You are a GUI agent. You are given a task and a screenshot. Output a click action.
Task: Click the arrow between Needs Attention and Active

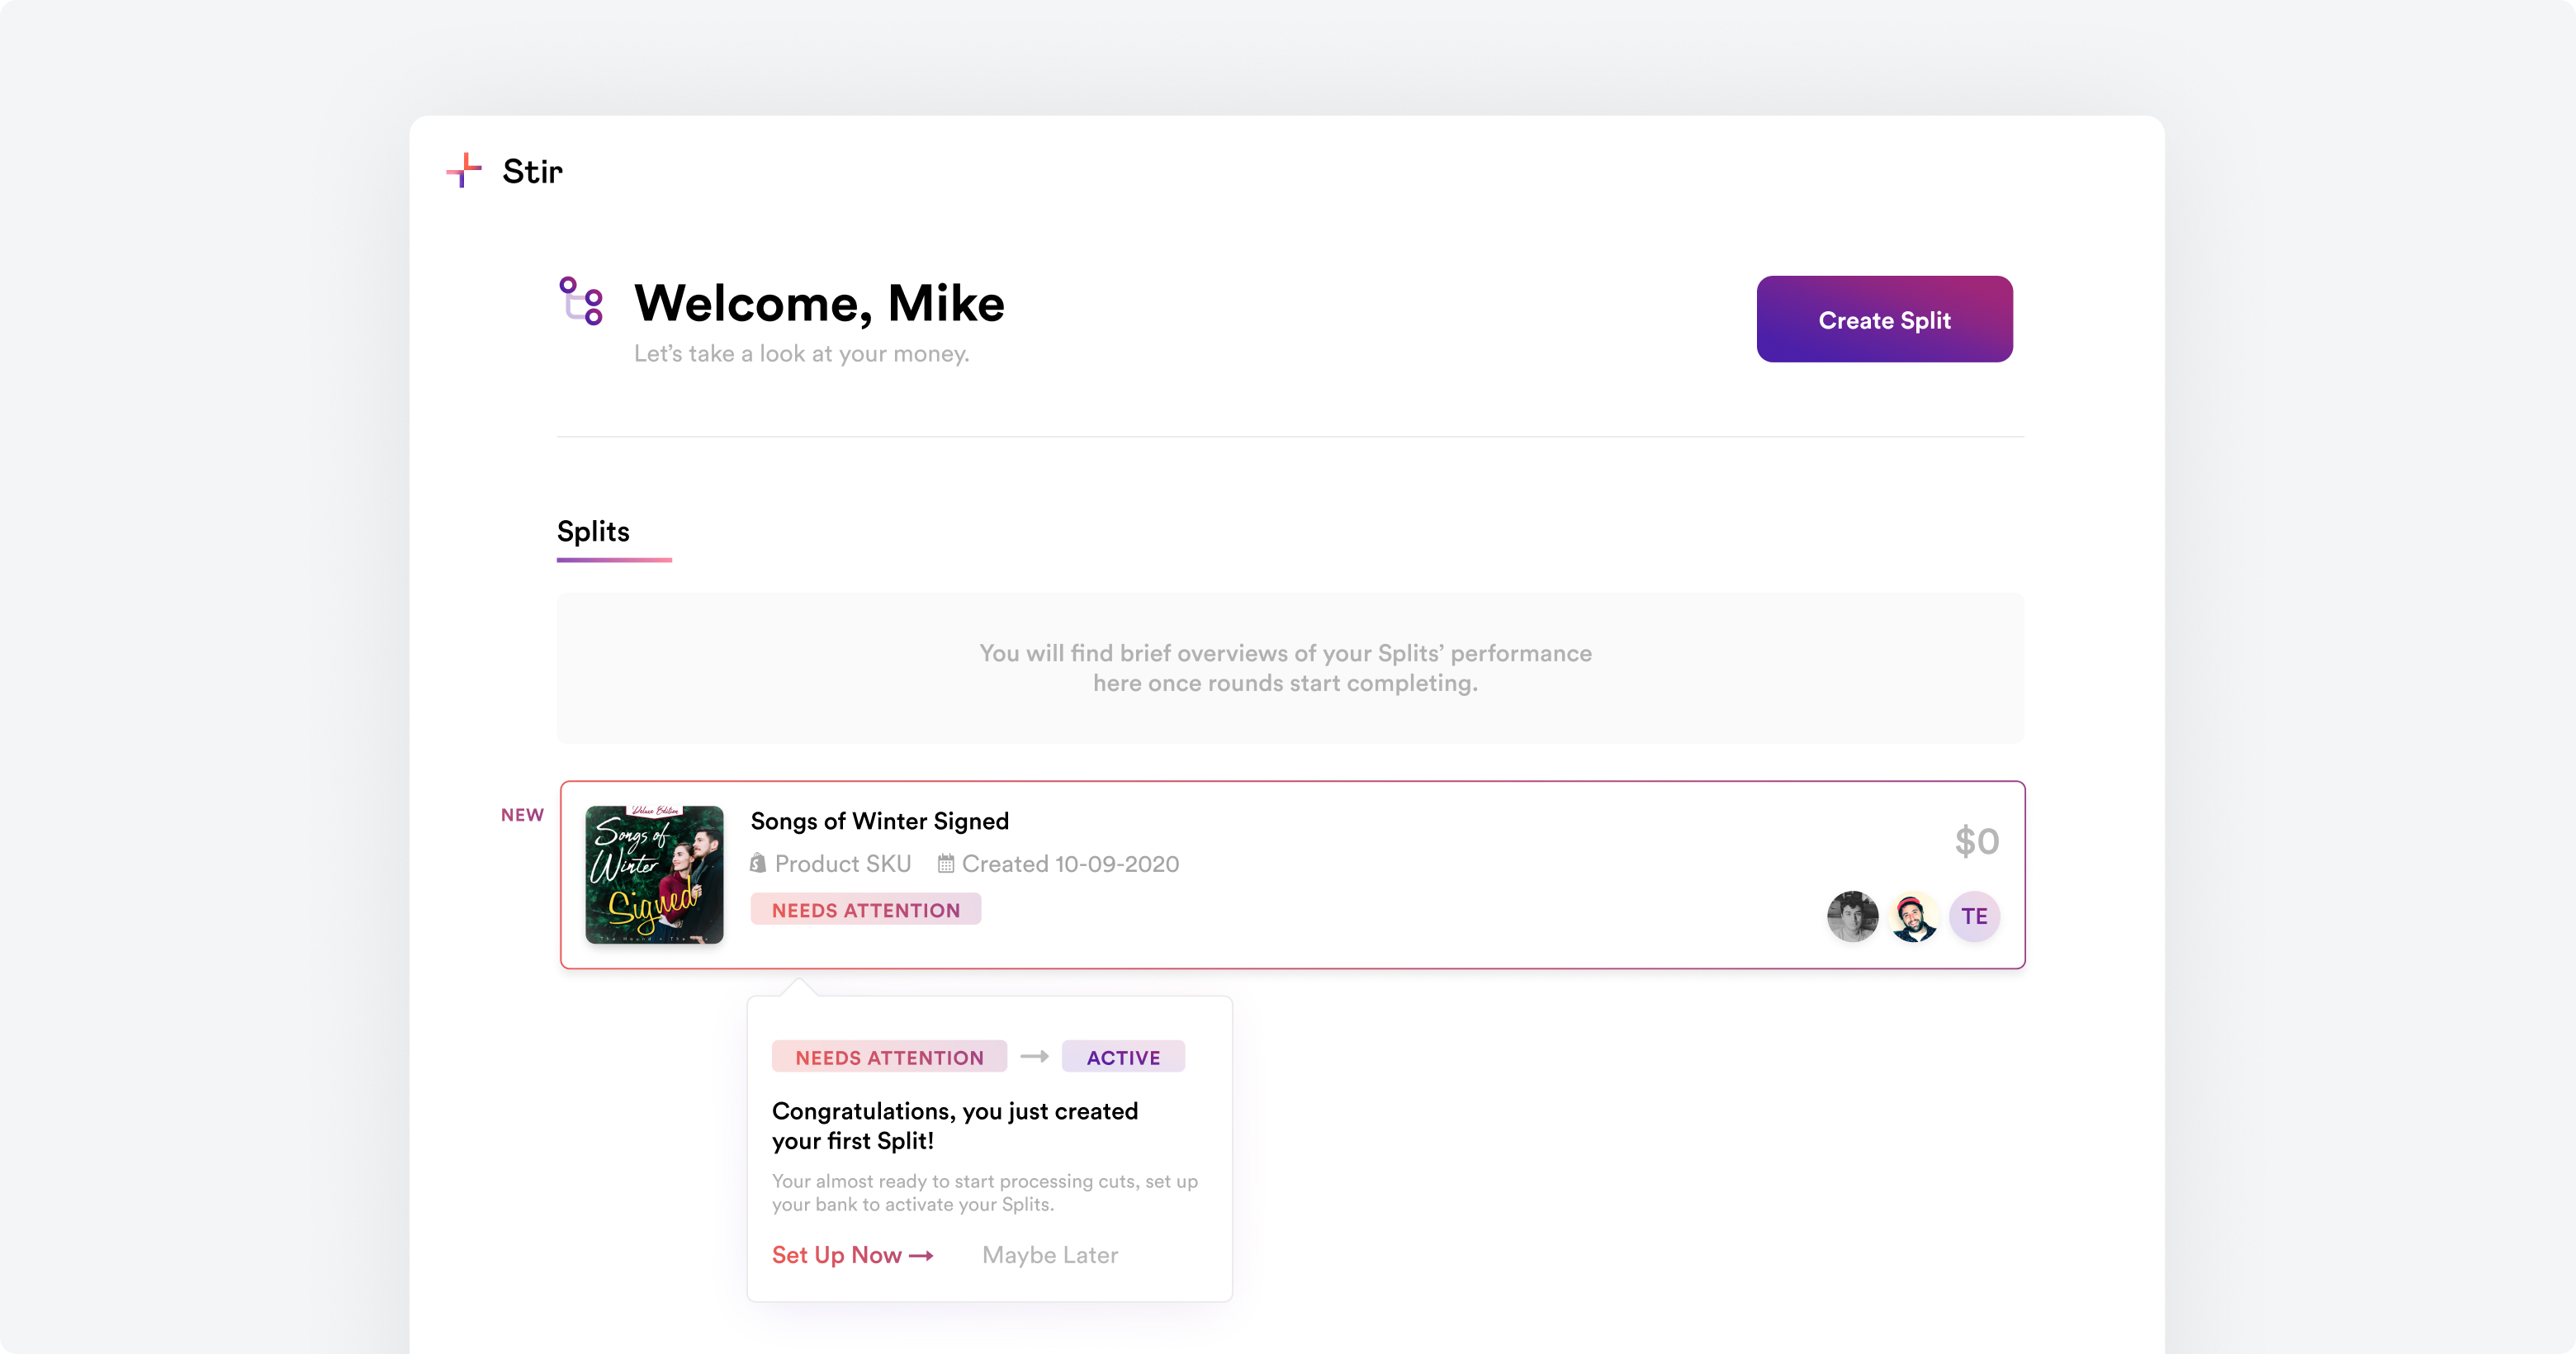1034,1056
